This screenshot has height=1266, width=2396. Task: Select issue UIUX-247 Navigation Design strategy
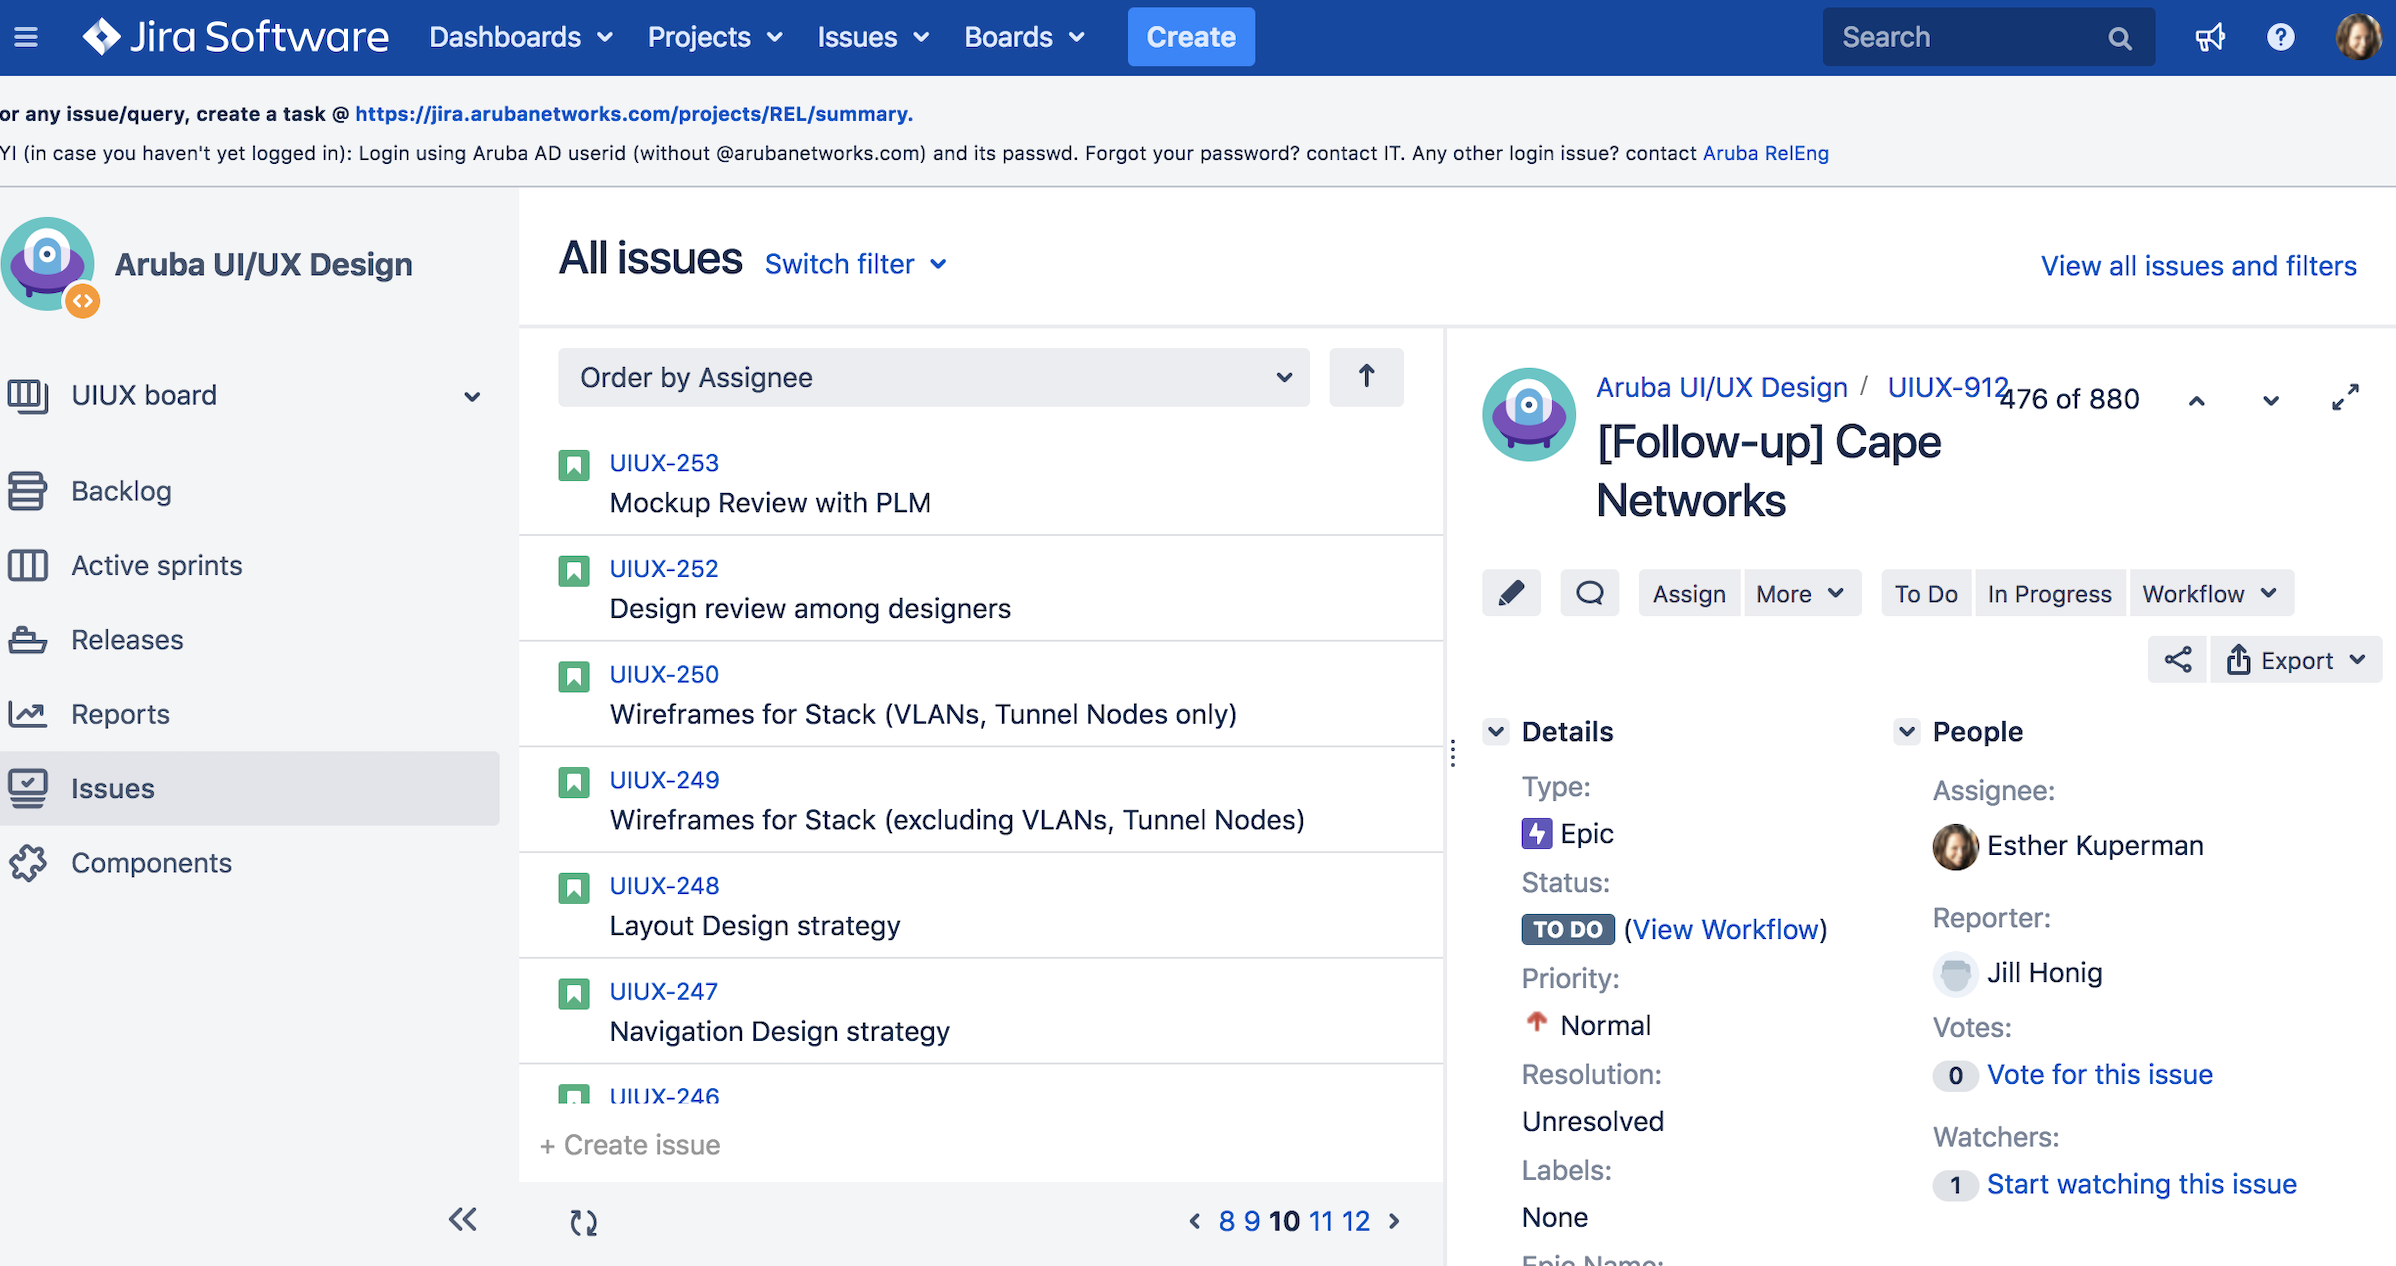pyautogui.click(x=981, y=1011)
